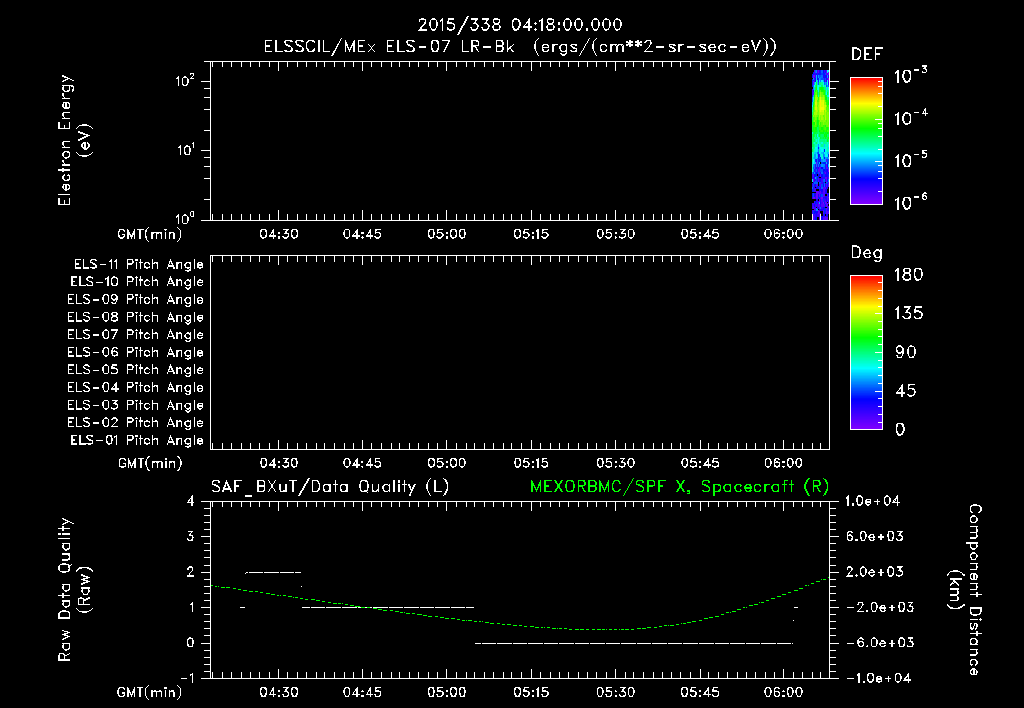The height and width of the screenshot is (708, 1024).
Task: Click the ELS-10 Pitch Angle row label
Action: 137,282
